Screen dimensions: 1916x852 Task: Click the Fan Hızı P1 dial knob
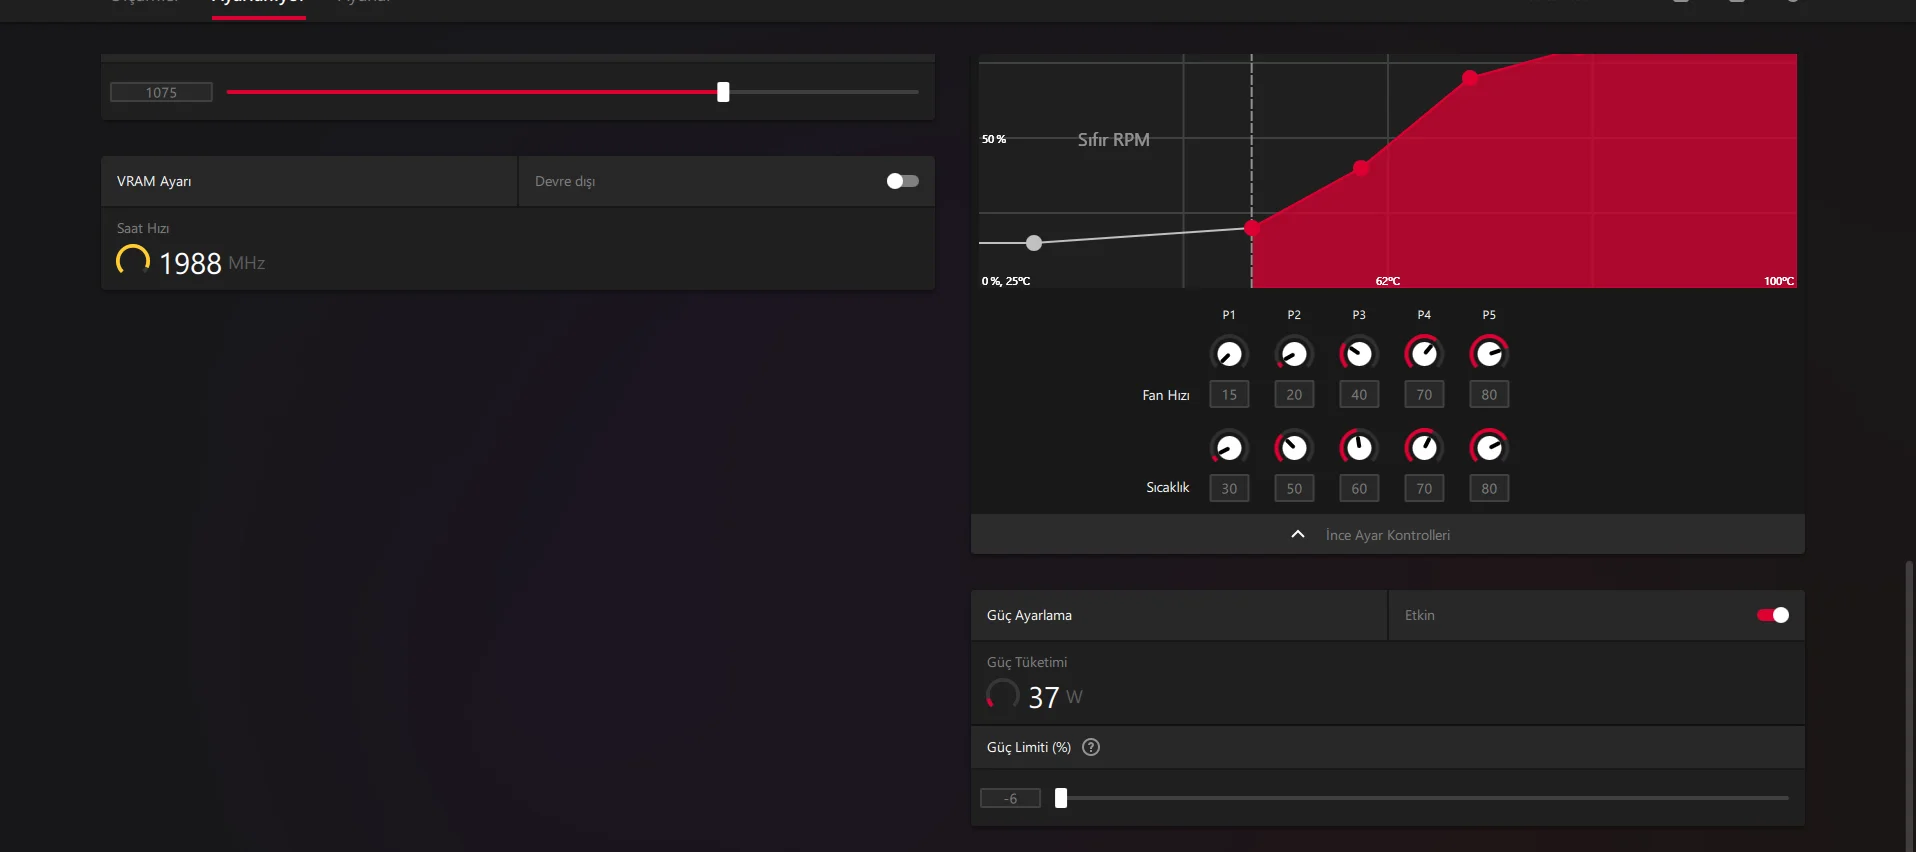[1229, 353]
